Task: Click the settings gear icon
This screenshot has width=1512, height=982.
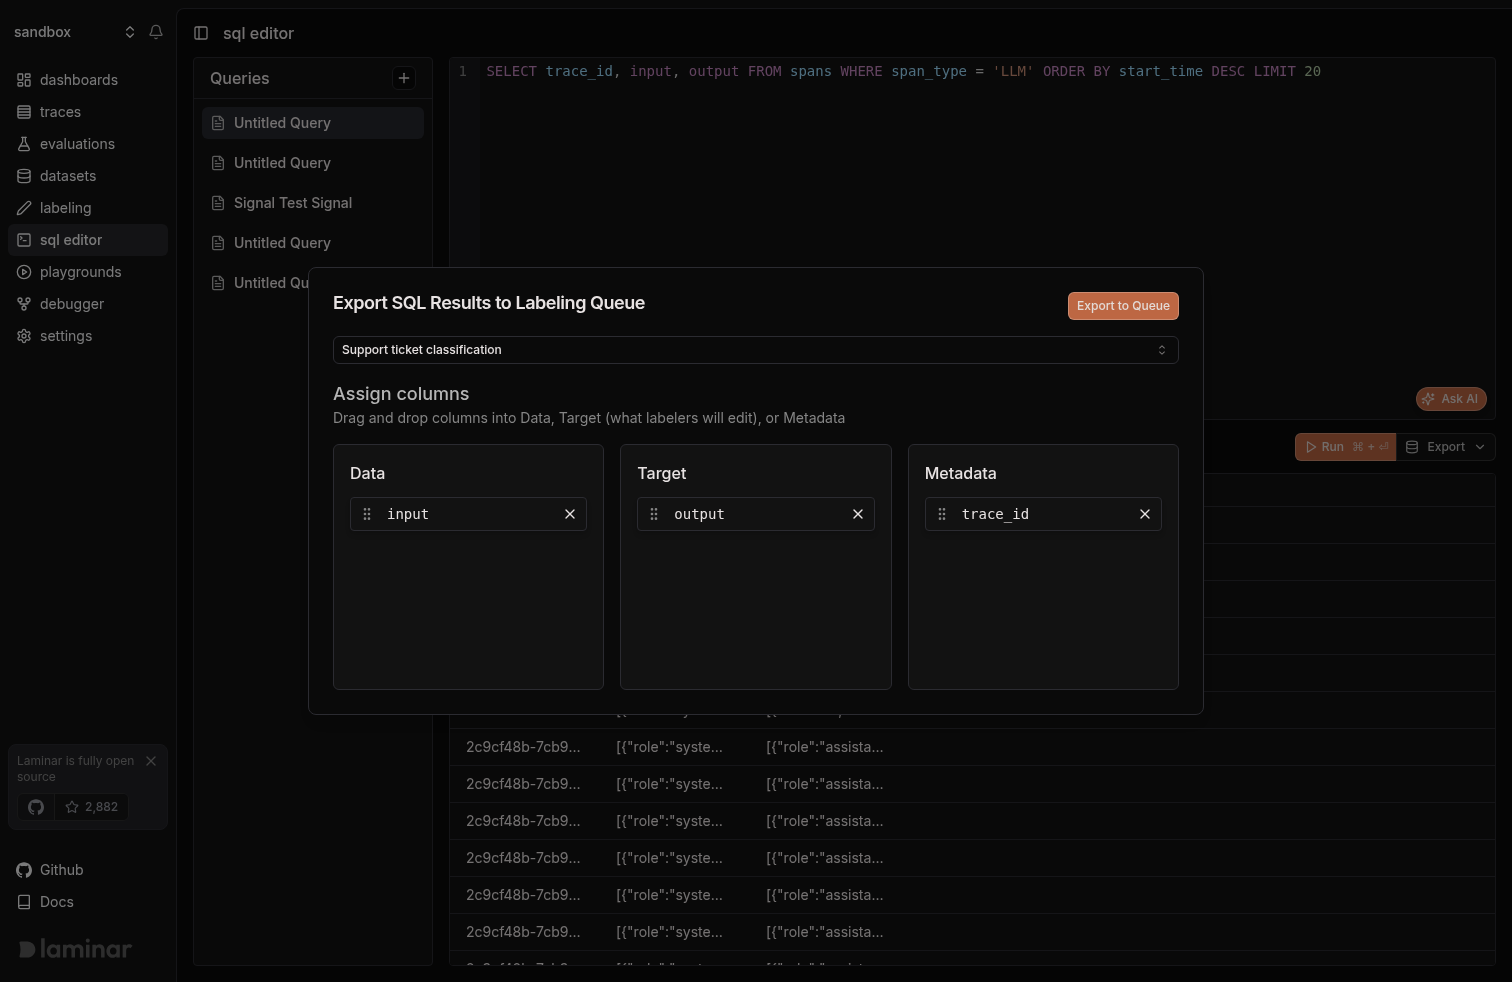Action: pos(24,336)
